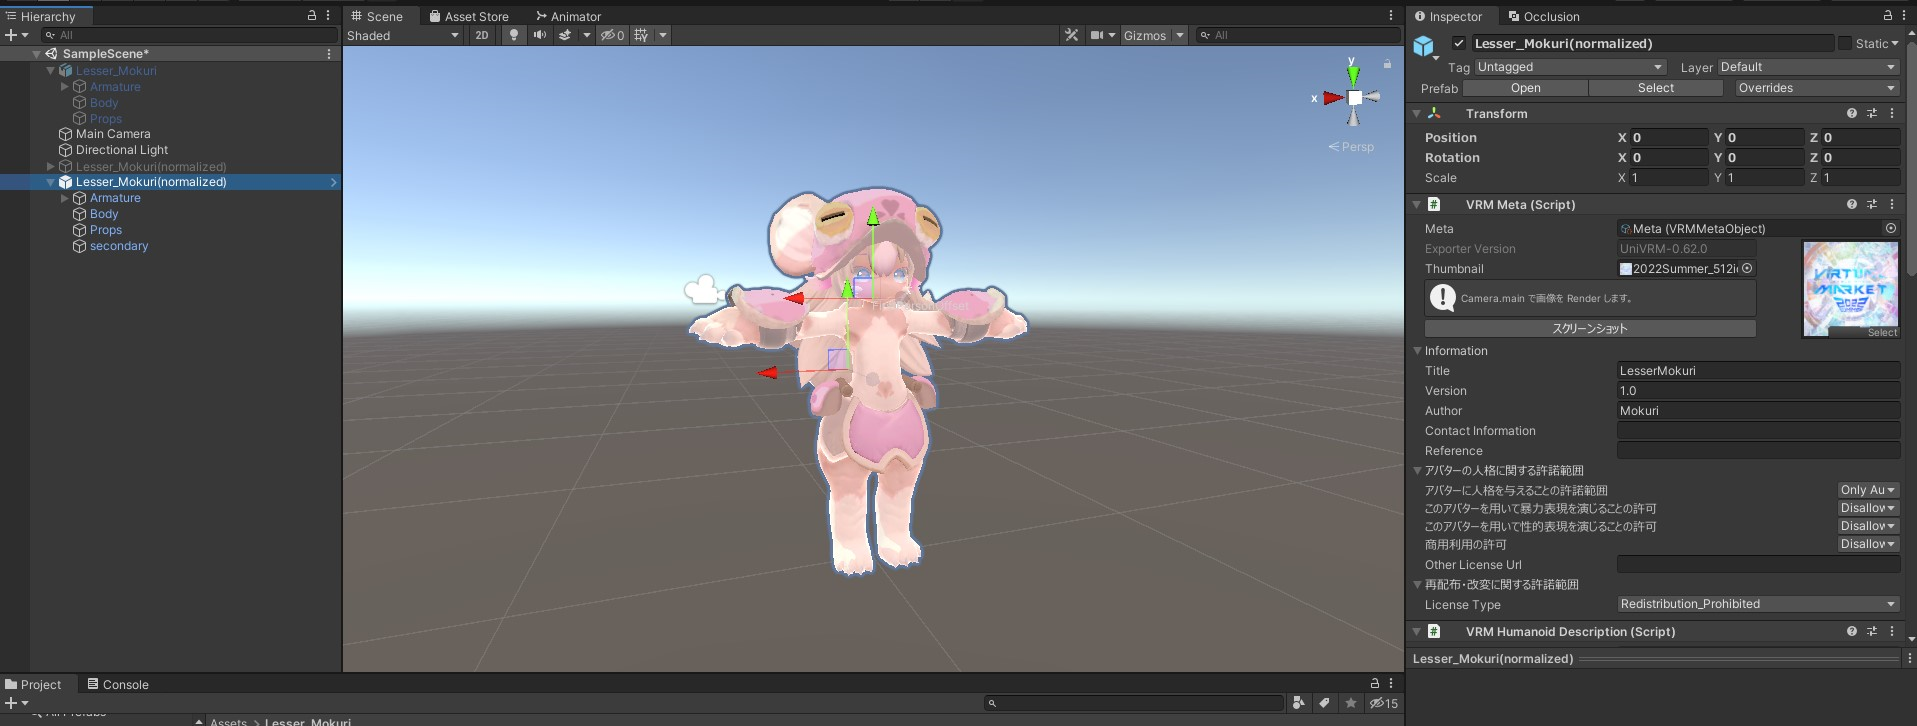Open the component editor tools icon
The image size is (1917, 726).
tap(1071, 35)
